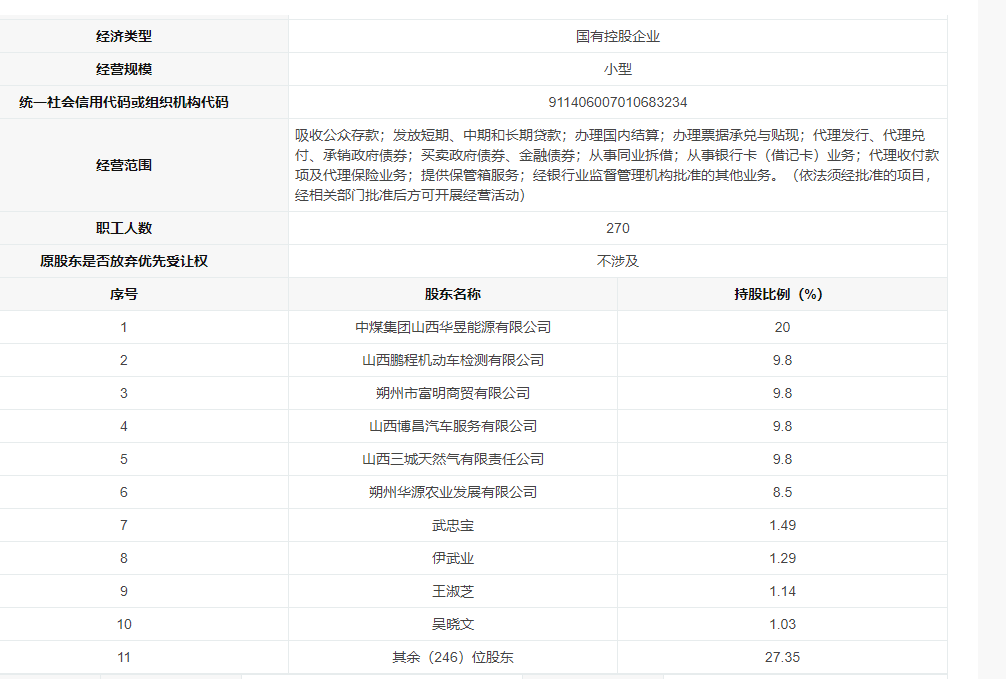Click the 1.14 shareholding value
Screen dimensions: 1006x679
pos(783,592)
